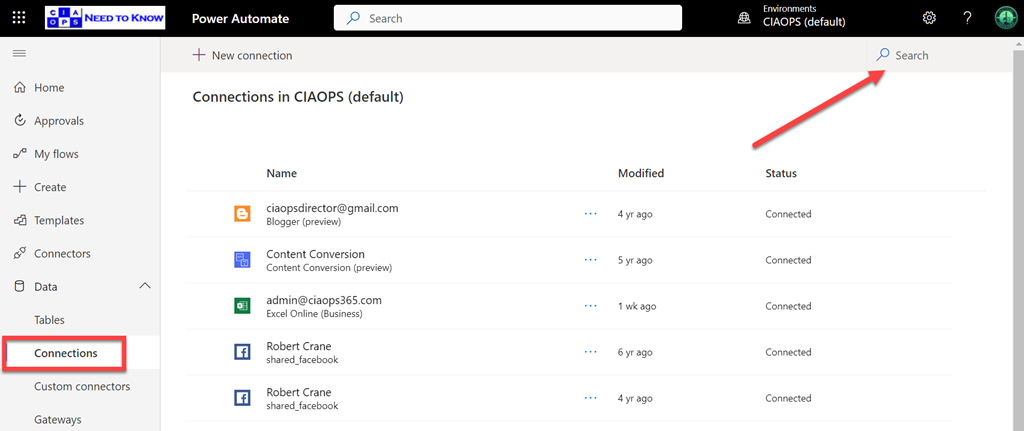1024x431 pixels.
Task: Open the app launcher waffle icon
Action: (20, 18)
